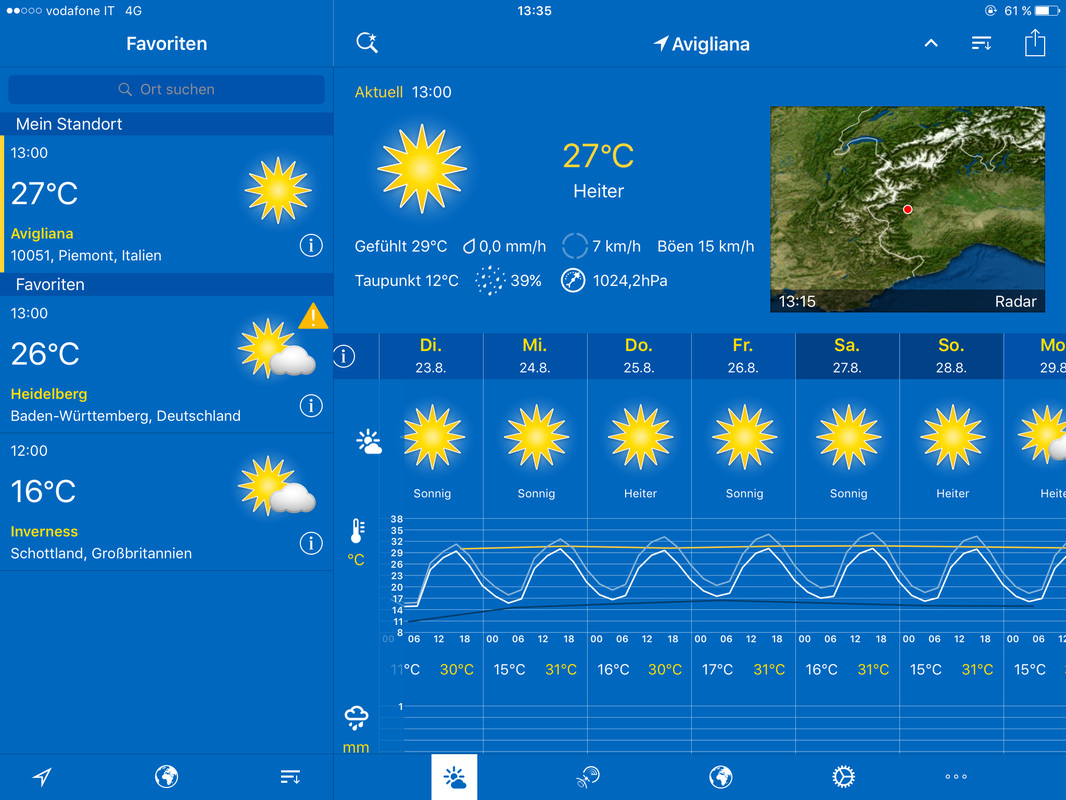Image resolution: width=1066 pixels, height=800 pixels.
Task: Switch to the weather forecast tab
Action: click(454, 777)
